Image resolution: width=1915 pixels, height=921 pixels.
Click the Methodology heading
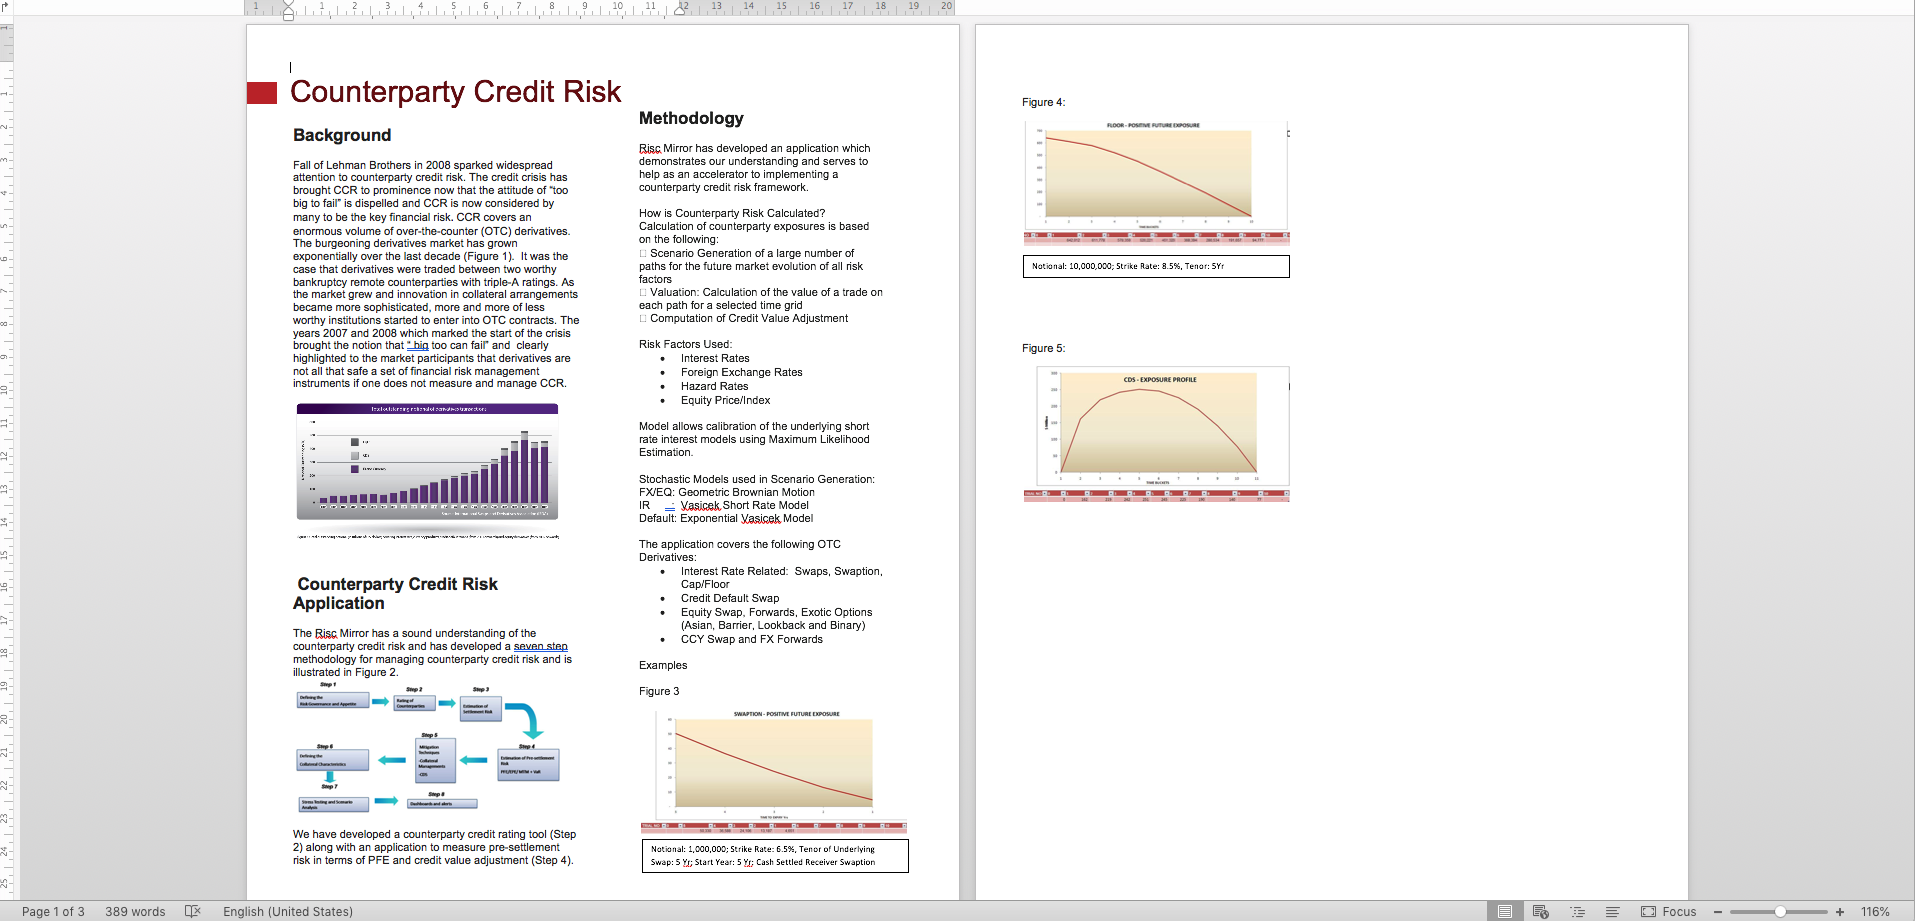(691, 118)
